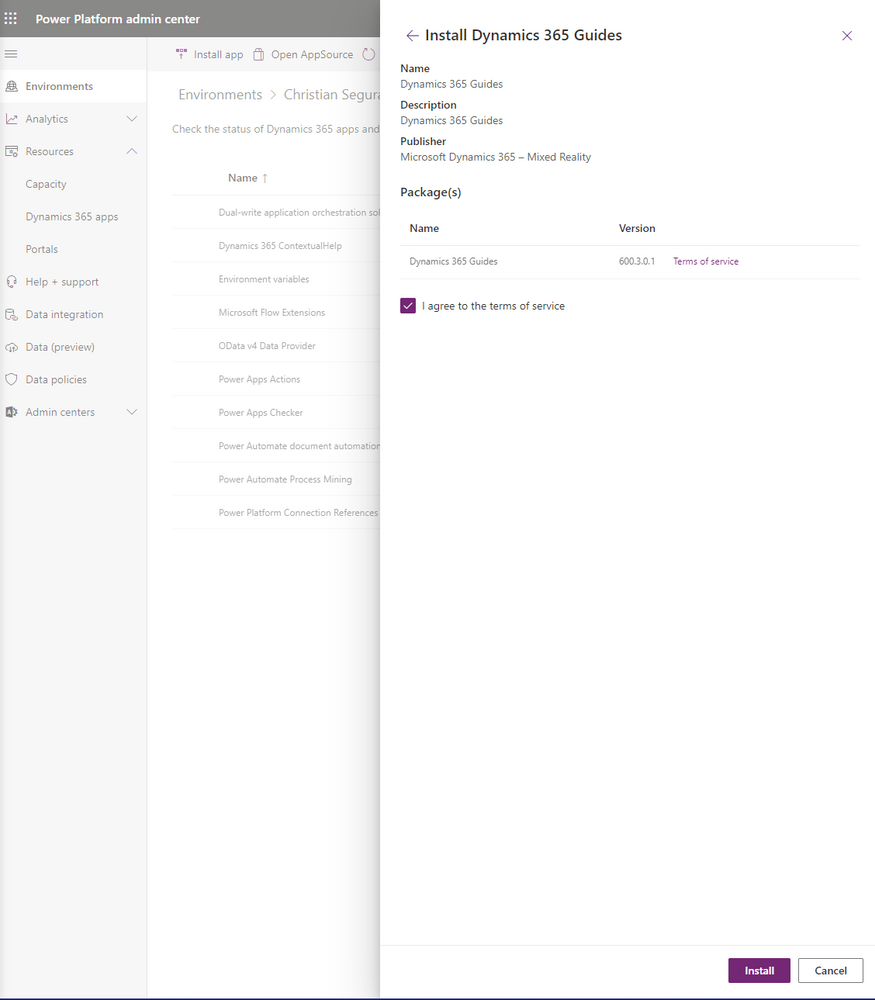Select Power Apps Actions row
Viewport: 875px width, 1000px height.
click(276, 379)
